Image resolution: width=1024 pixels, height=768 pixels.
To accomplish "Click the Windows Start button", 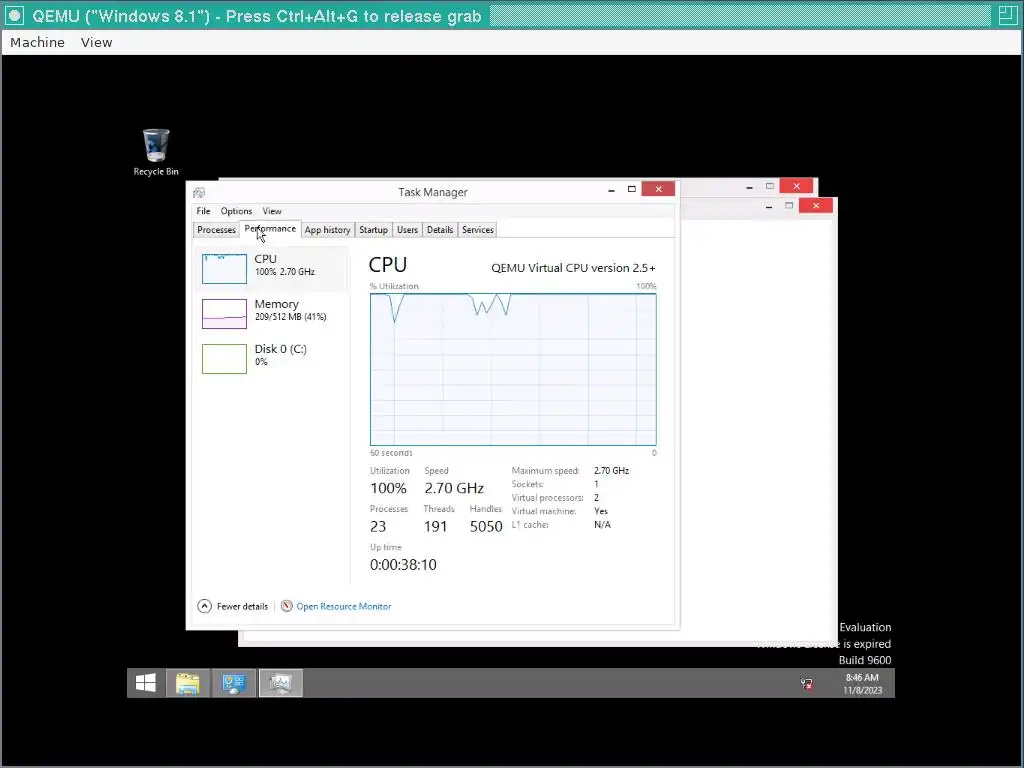I will [x=146, y=682].
